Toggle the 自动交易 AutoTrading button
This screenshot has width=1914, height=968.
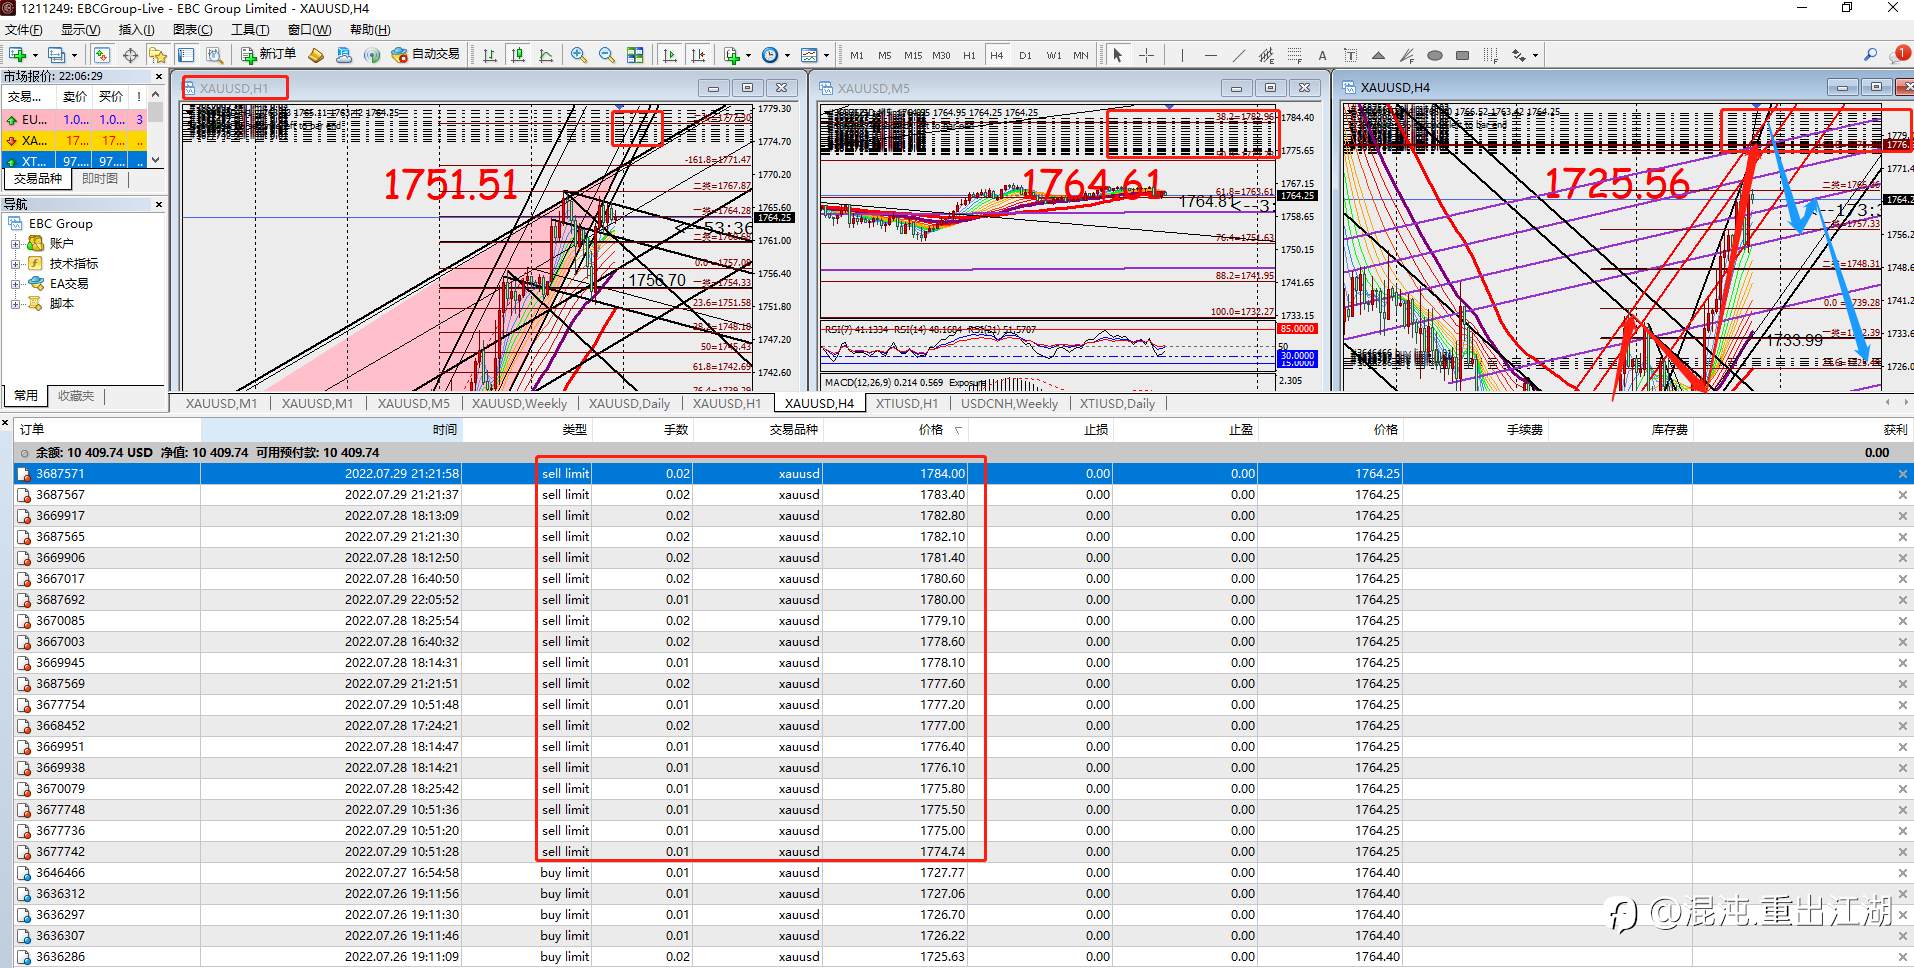[x=426, y=55]
